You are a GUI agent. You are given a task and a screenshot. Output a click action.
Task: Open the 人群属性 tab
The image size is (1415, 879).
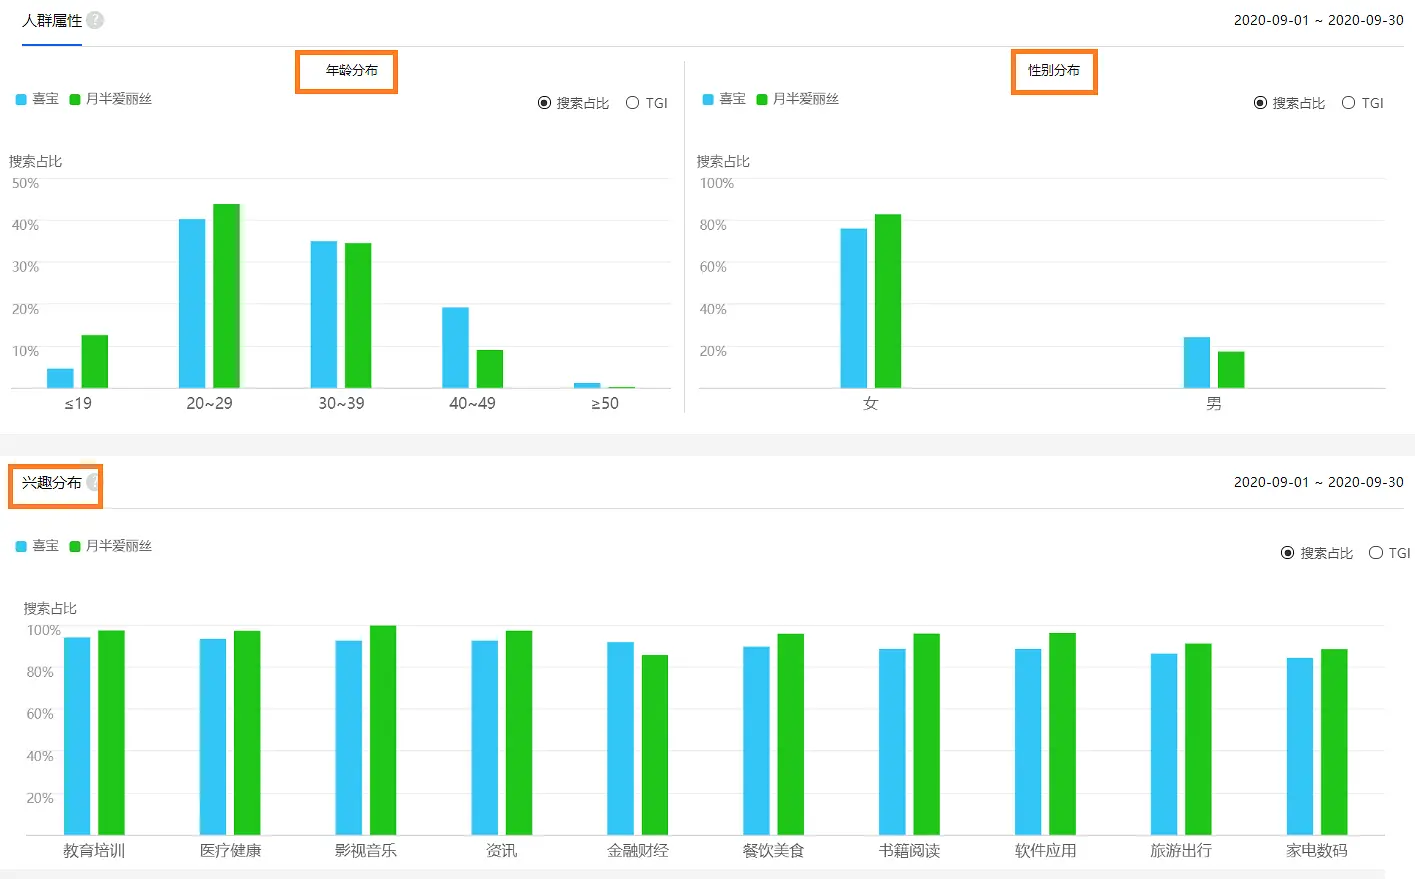[52, 21]
